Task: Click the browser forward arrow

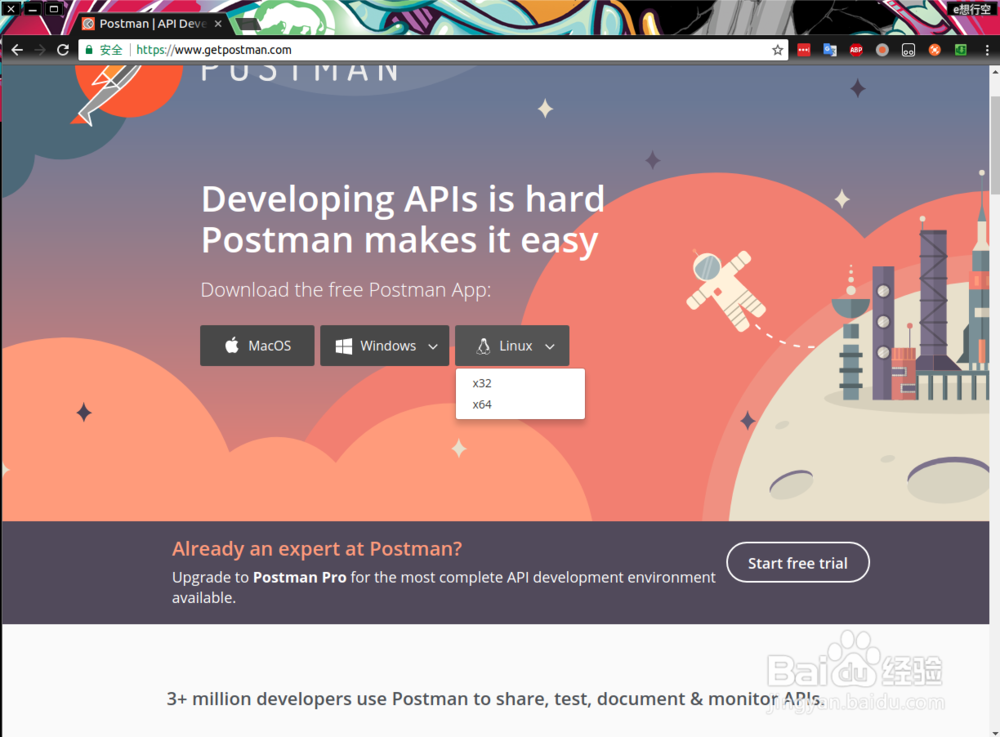Action: 40,50
